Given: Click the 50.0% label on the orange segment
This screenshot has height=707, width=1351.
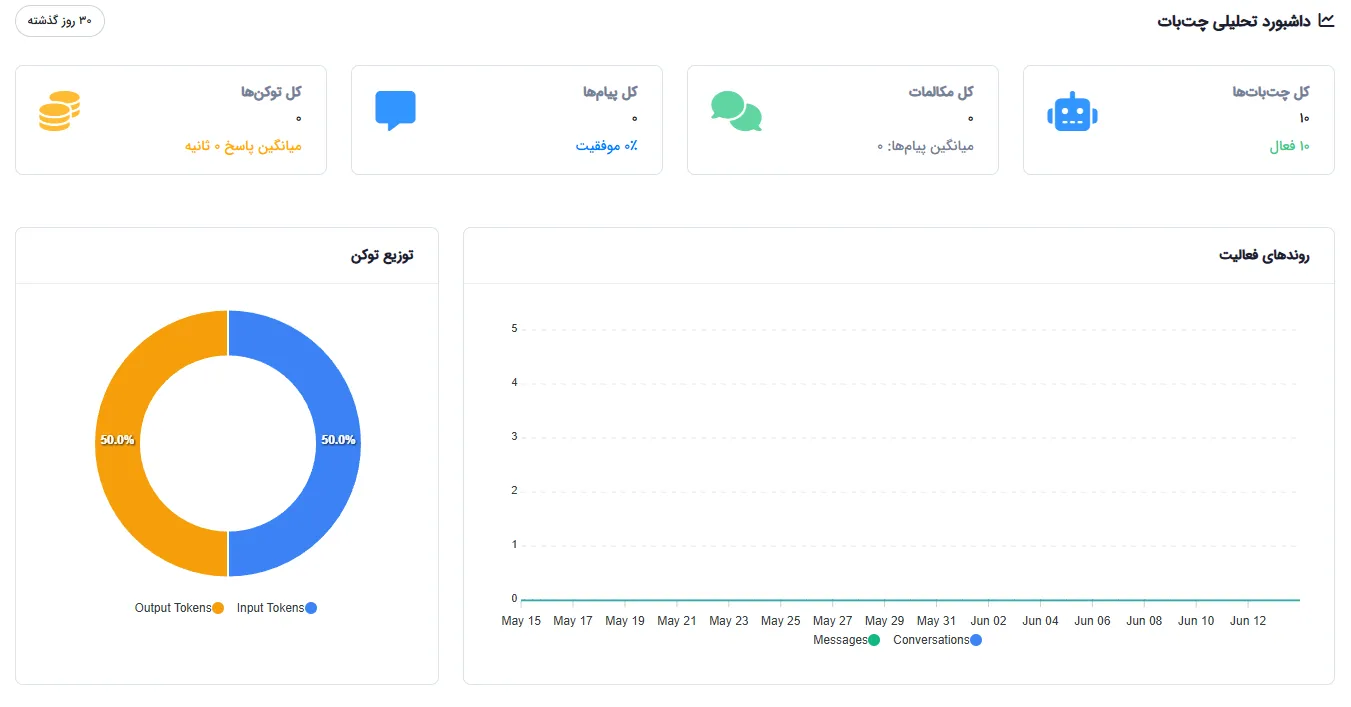Looking at the screenshot, I should (117, 440).
